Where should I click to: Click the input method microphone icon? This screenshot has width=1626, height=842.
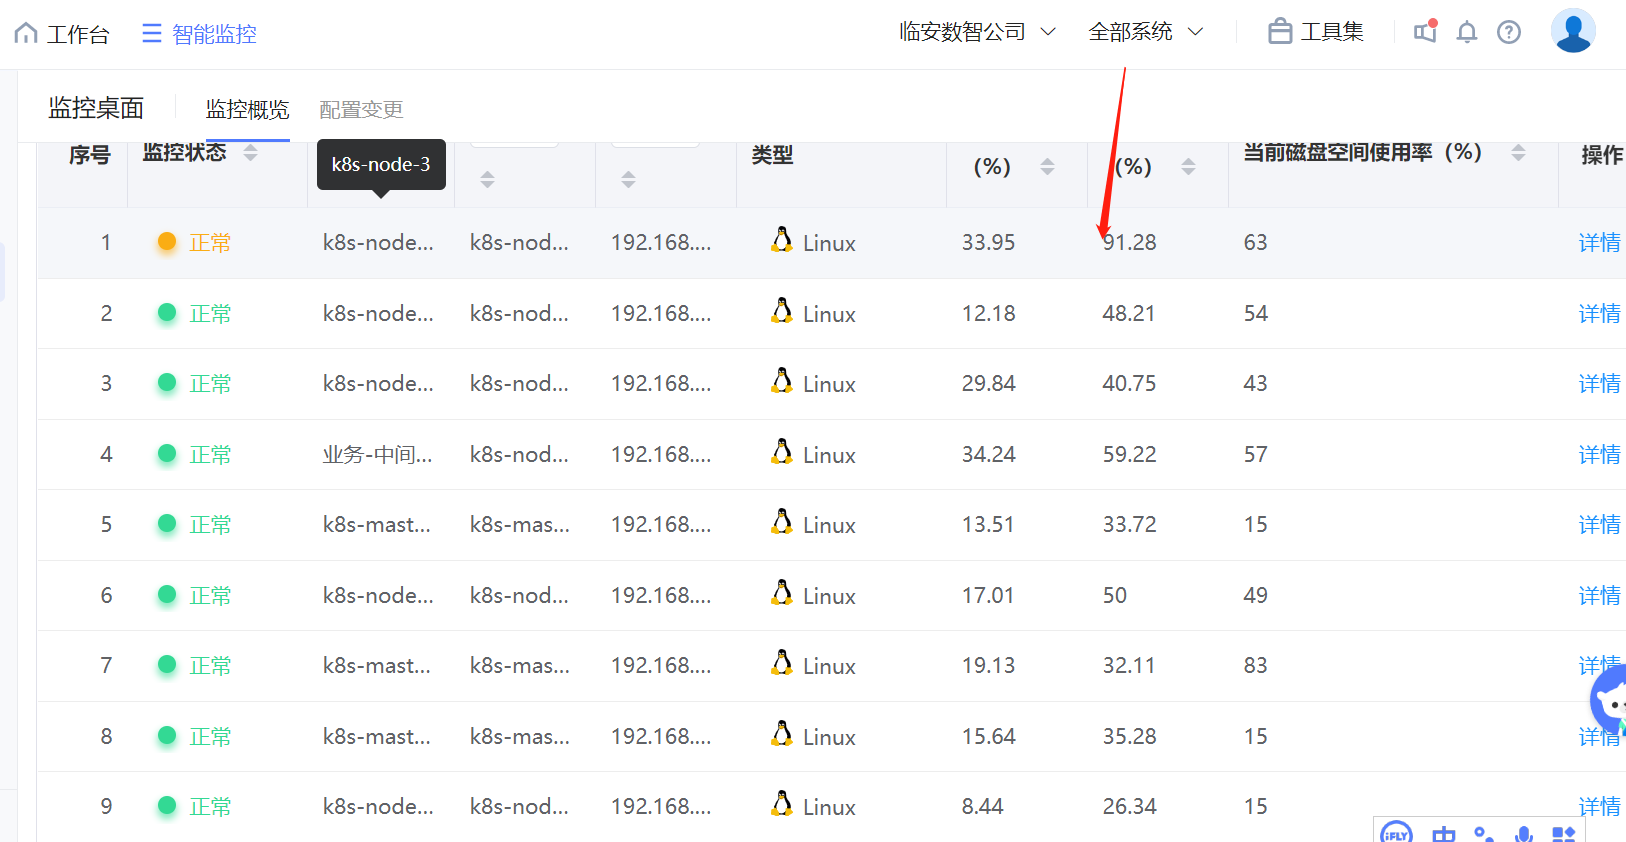tap(1523, 834)
